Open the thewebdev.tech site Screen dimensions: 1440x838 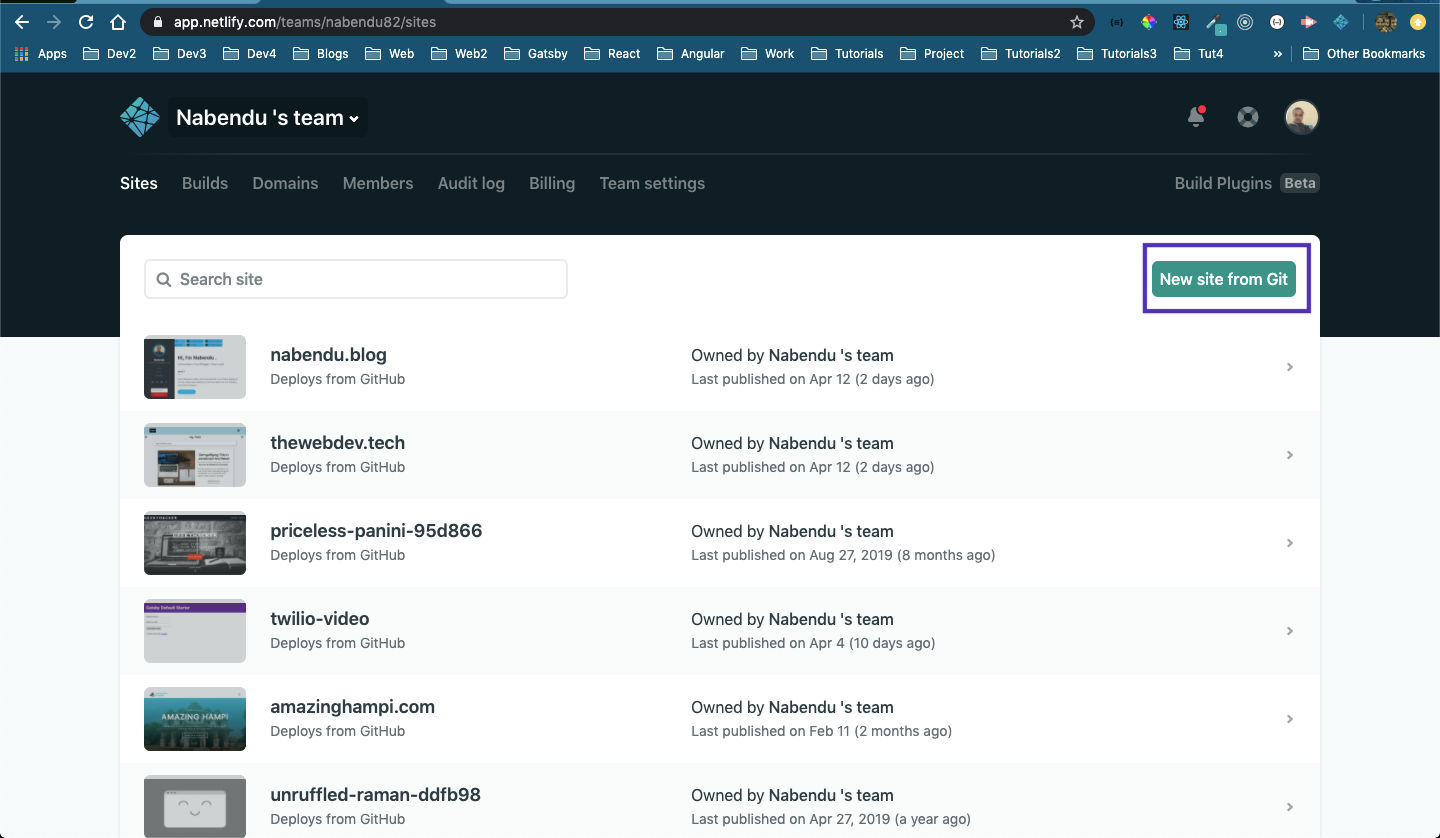point(338,443)
